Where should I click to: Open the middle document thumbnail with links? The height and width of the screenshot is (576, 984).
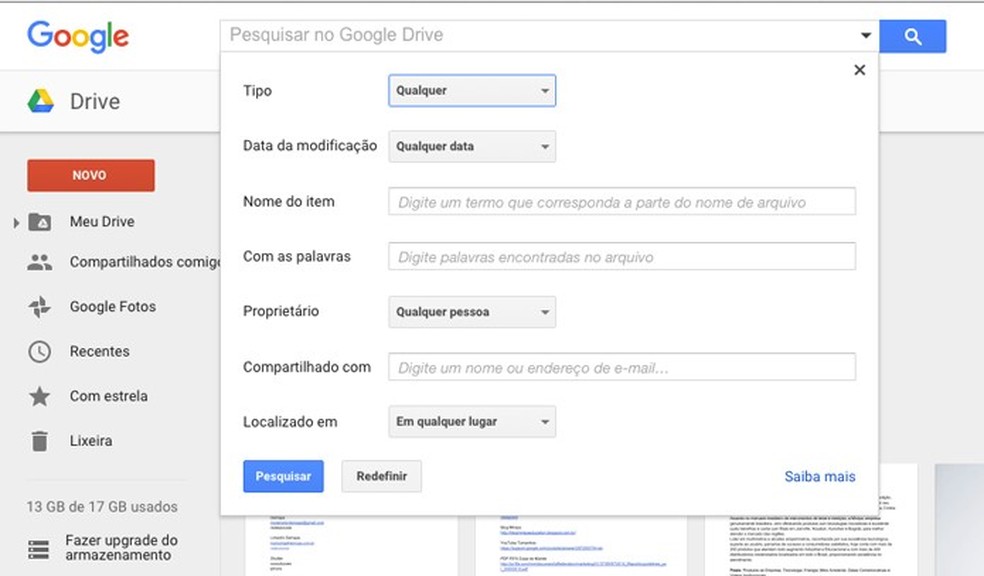[581, 546]
